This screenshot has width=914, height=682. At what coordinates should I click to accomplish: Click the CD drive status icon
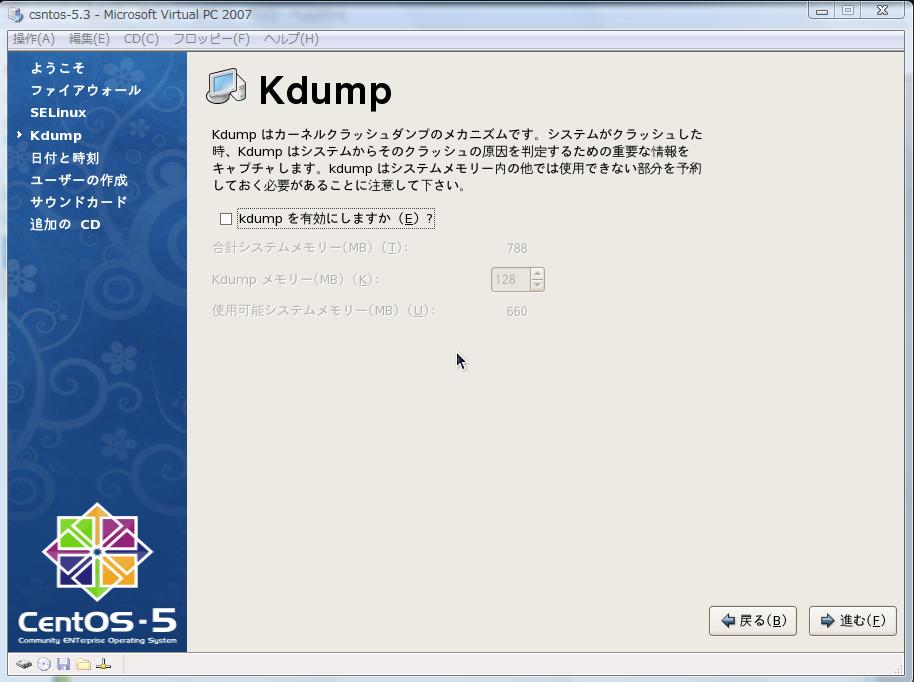click(x=44, y=664)
